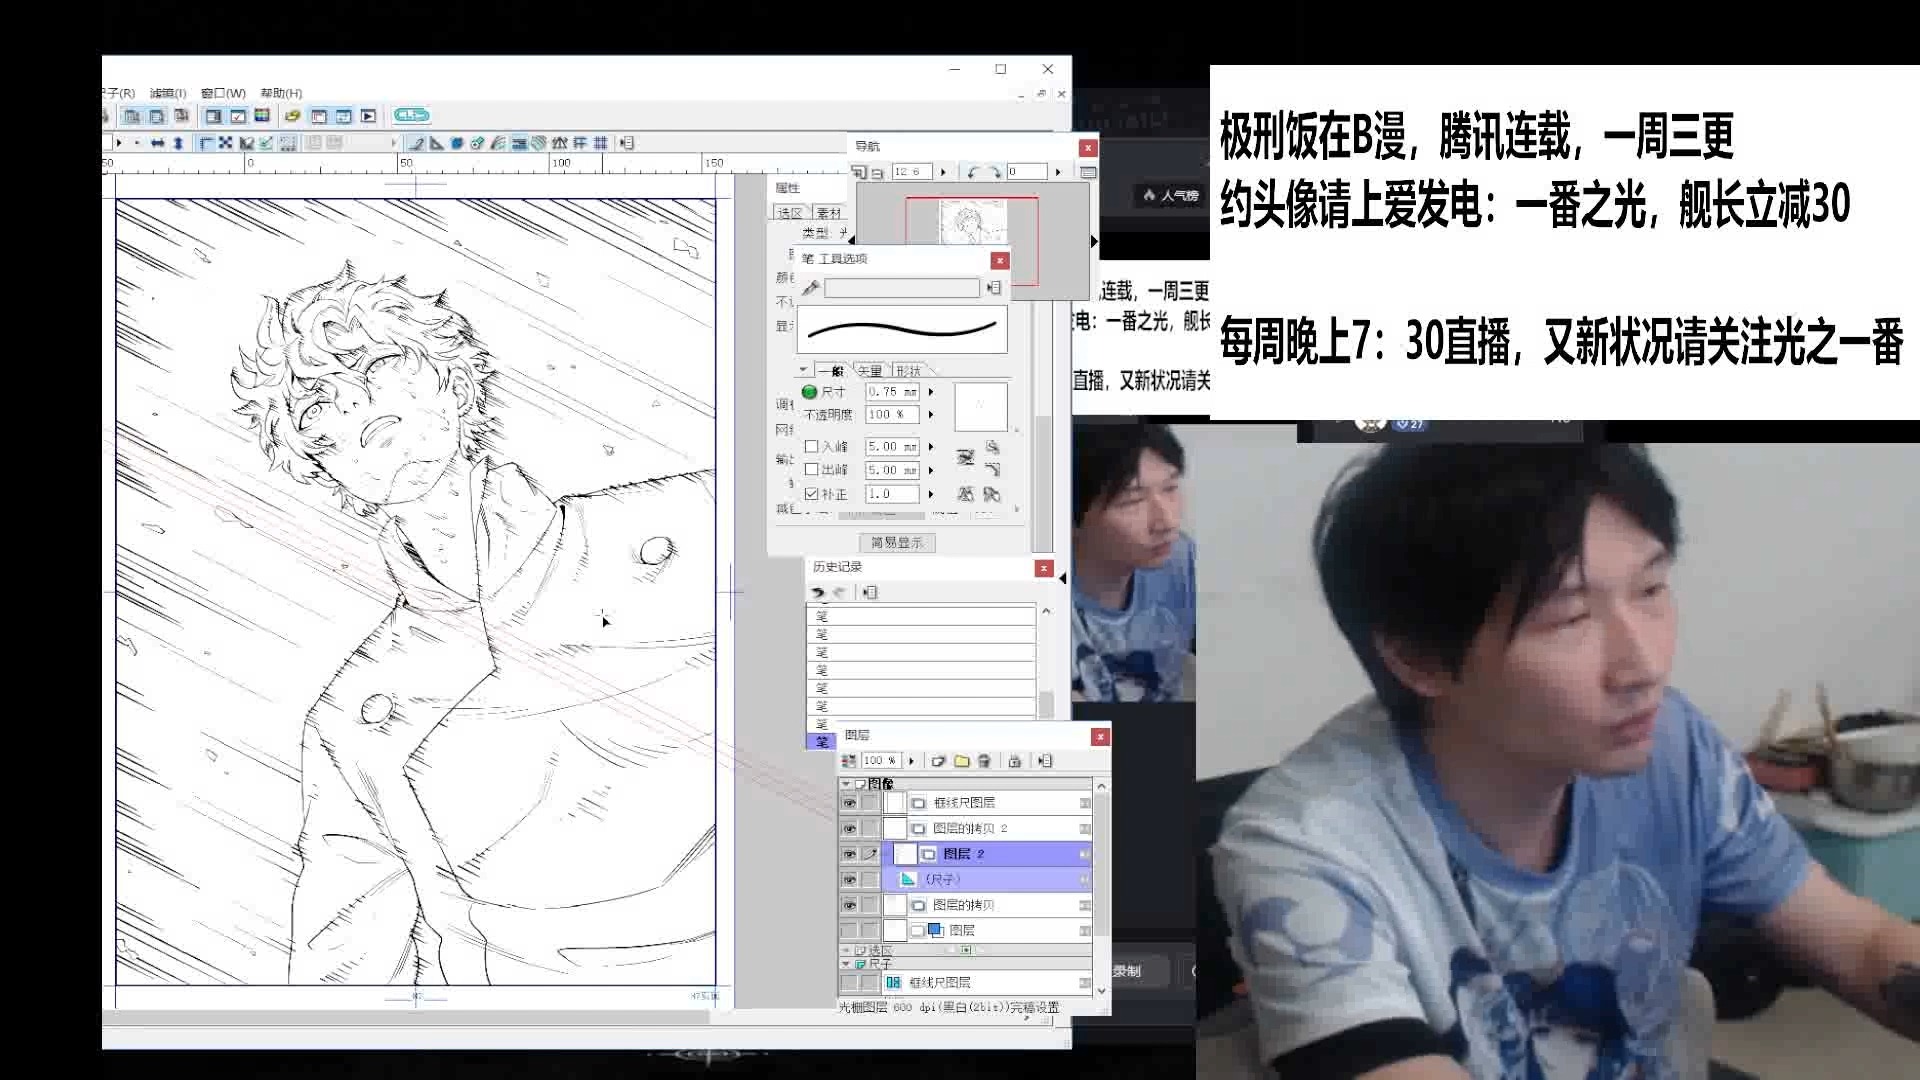The width and height of the screenshot is (1920, 1080).
Task: Hide the 图层 2 layer
Action: click(x=849, y=854)
